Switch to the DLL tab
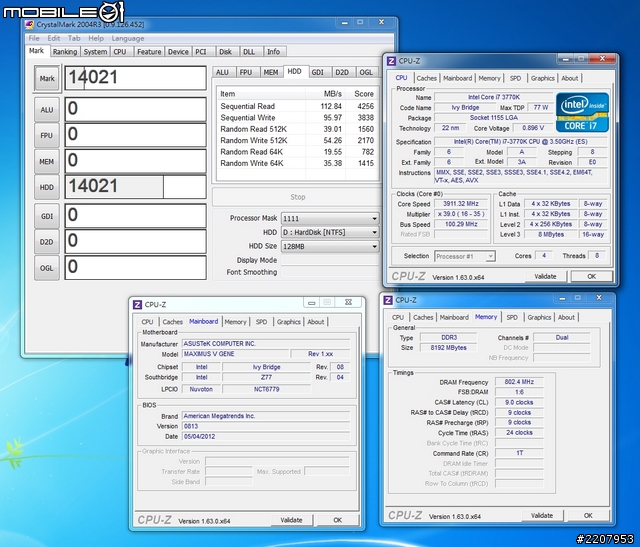This screenshot has height=547, width=640. pyautogui.click(x=249, y=52)
